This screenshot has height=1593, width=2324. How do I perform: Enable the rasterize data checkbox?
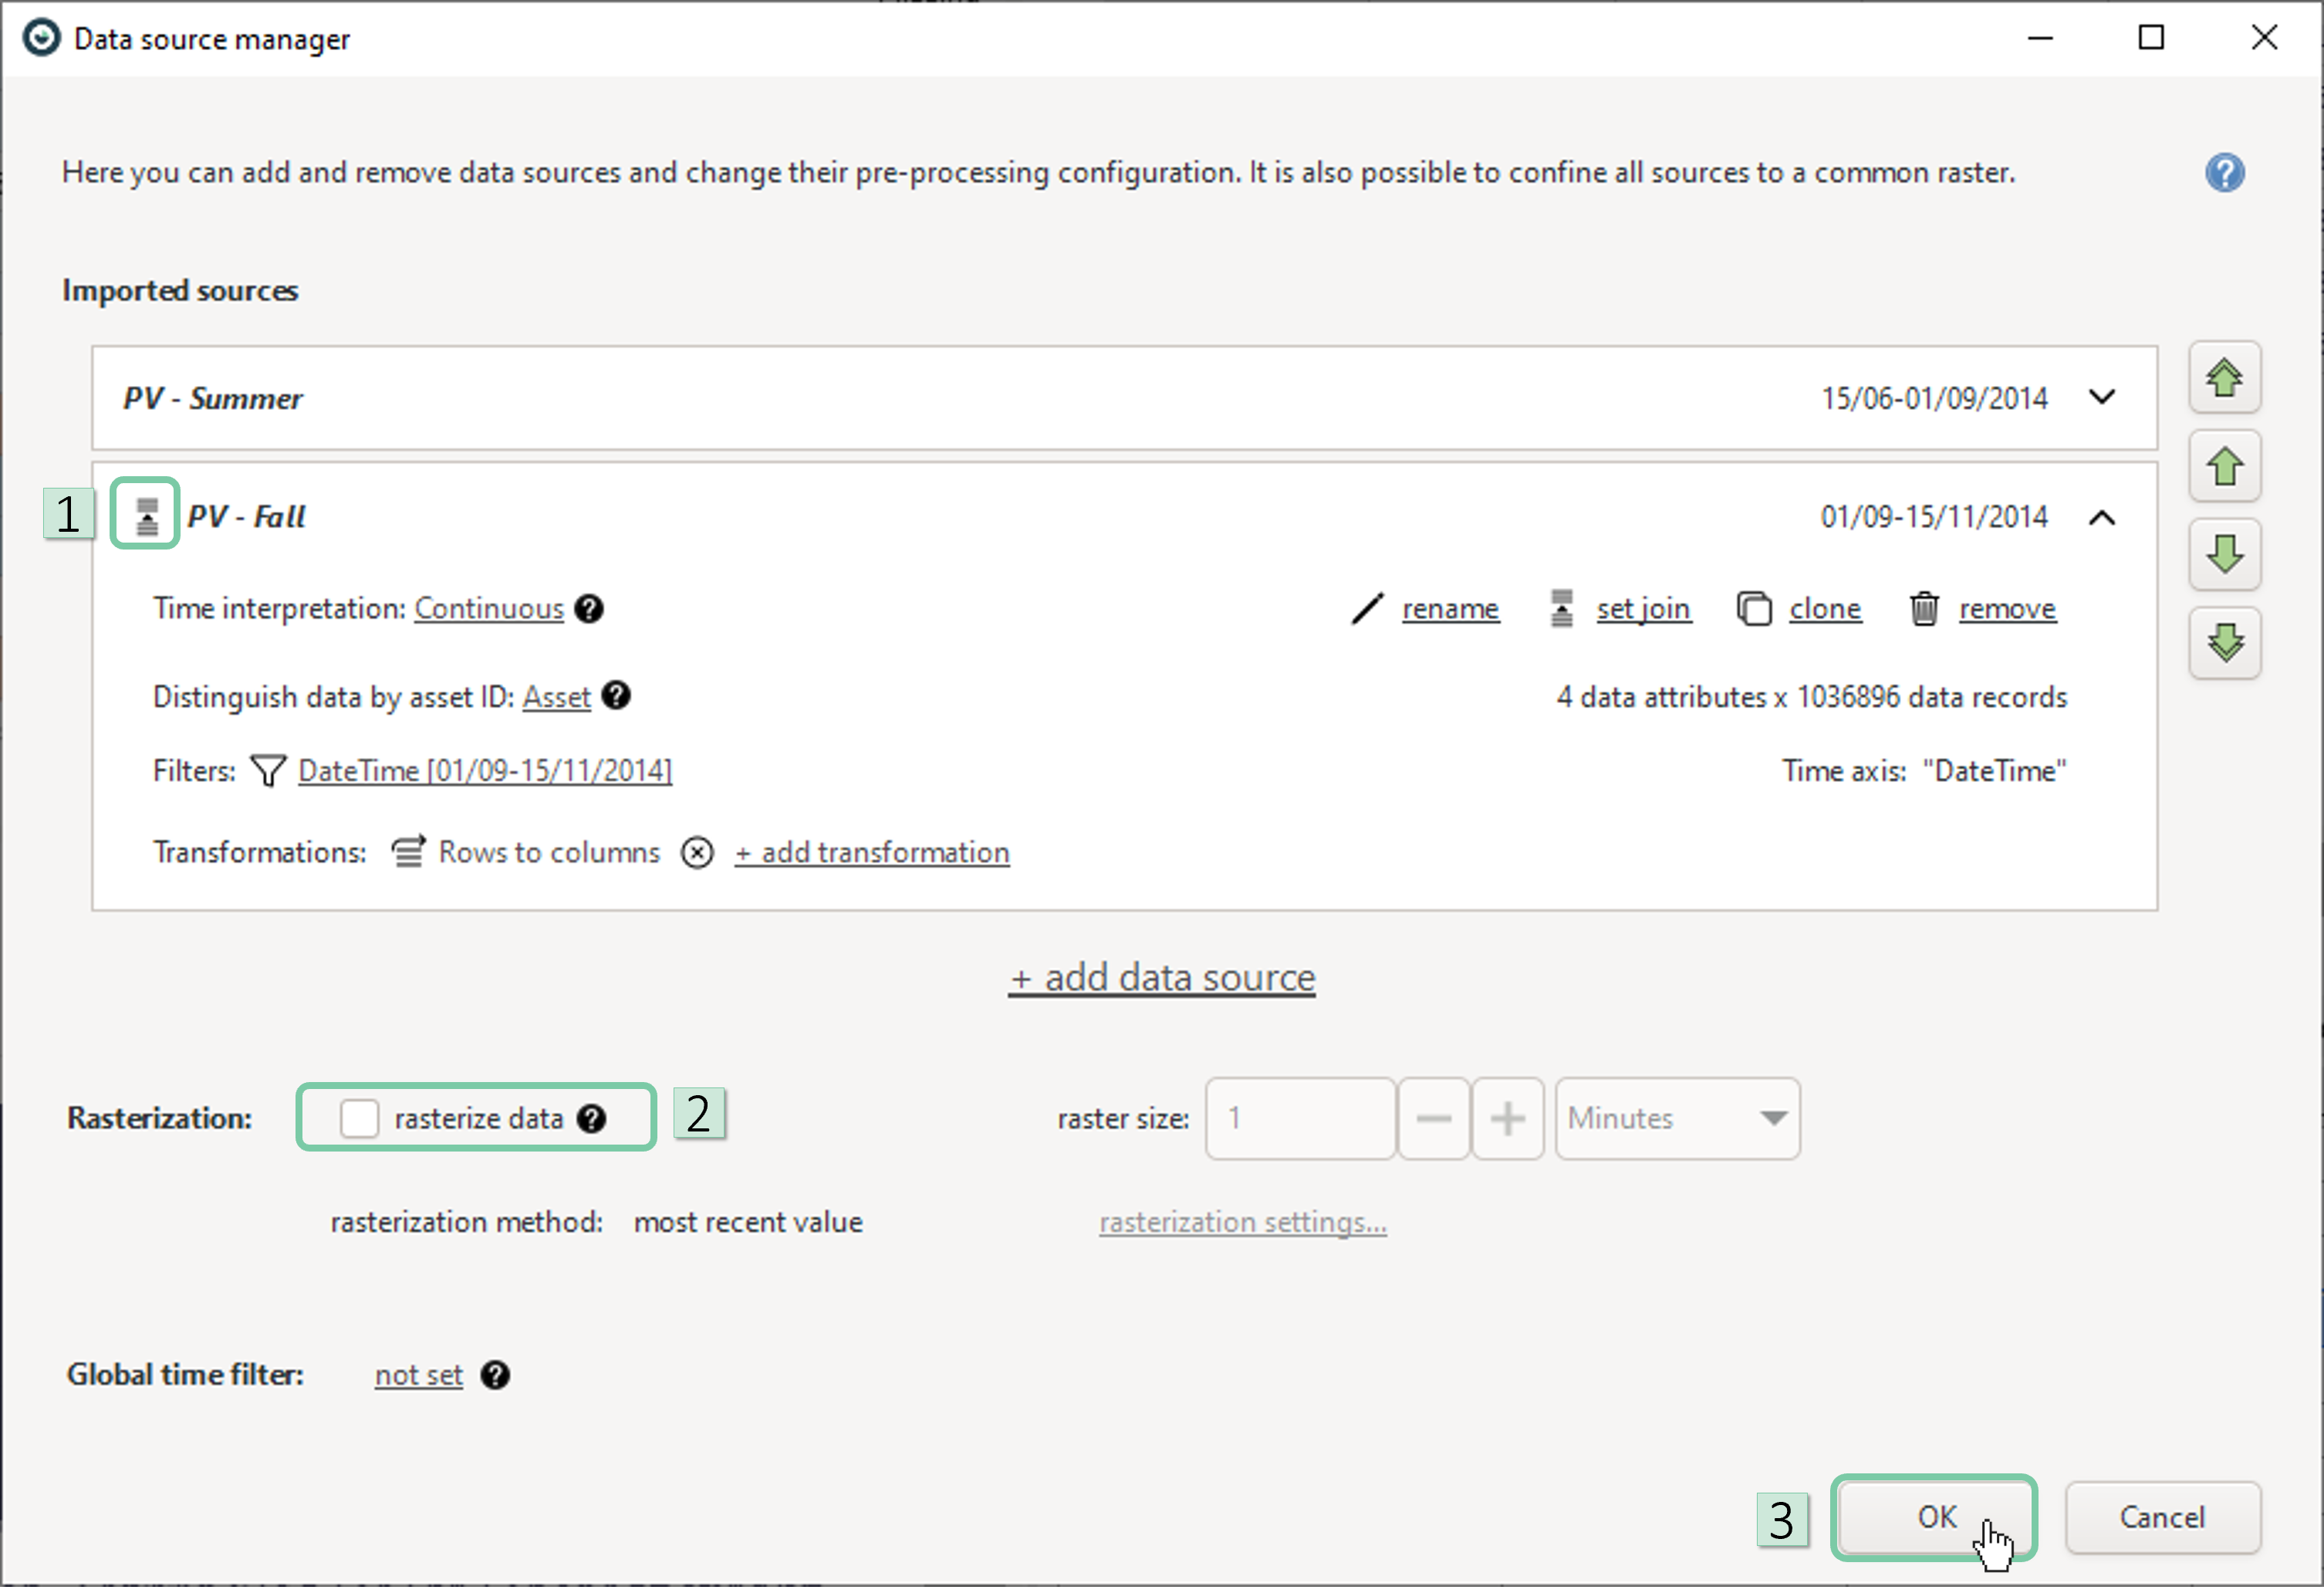359,1119
